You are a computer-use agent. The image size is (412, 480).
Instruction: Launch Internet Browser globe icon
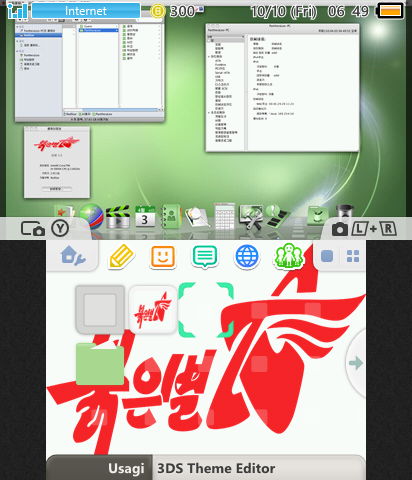point(247,256)
